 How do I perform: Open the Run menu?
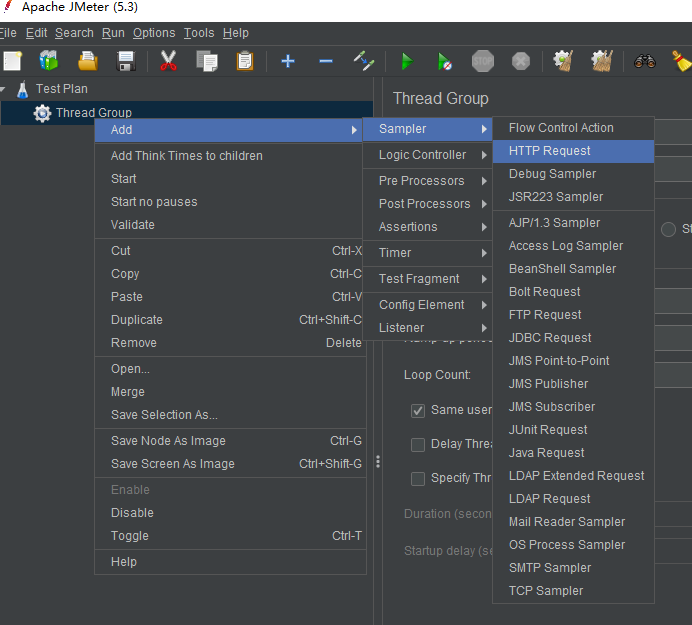click(x=113, y=33)
